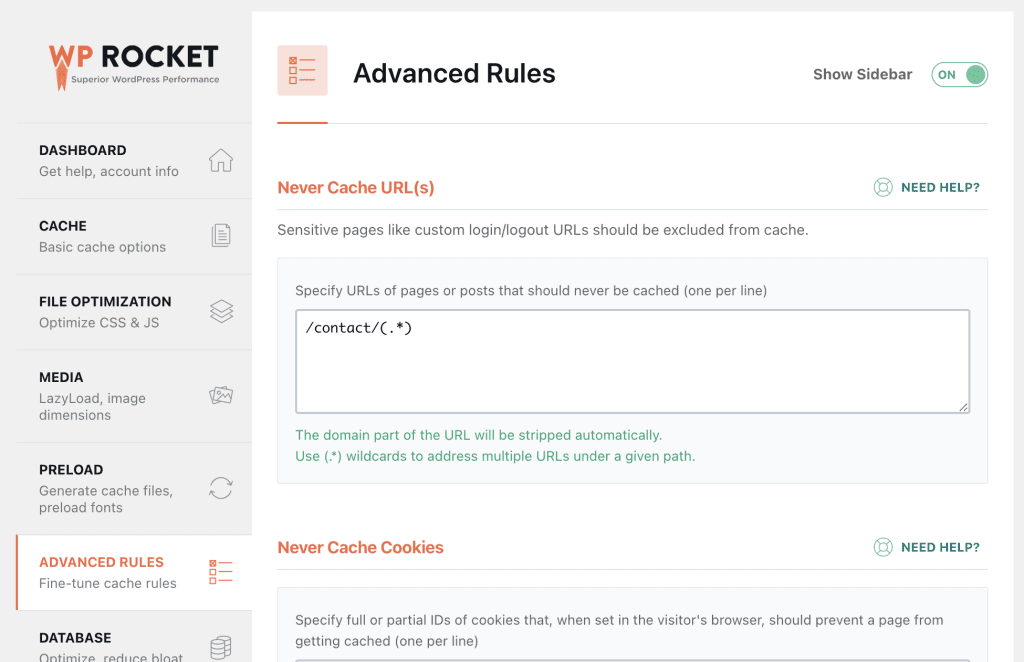Click the lifebuoy icon beside Never Cache URL(s)
Image resolution: width=1024 pixels, height=662 pixels.
(x=883, y=187)
